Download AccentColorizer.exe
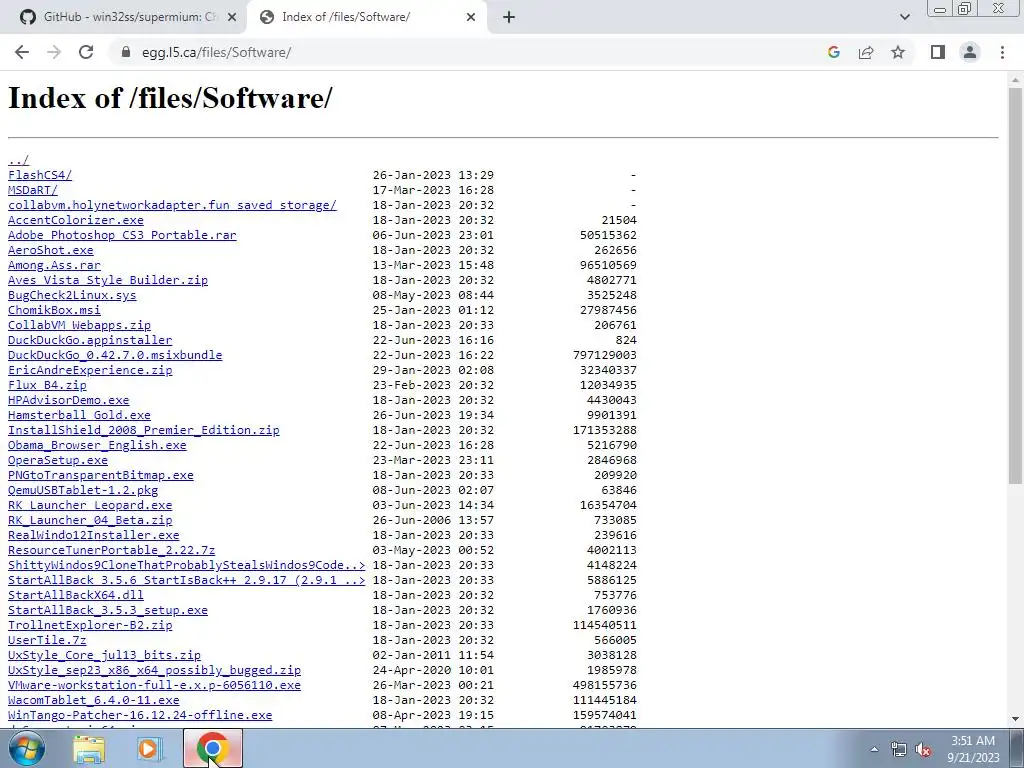Image resolution: width=1024 pixels, height=768 pixels. coord(76,220)
